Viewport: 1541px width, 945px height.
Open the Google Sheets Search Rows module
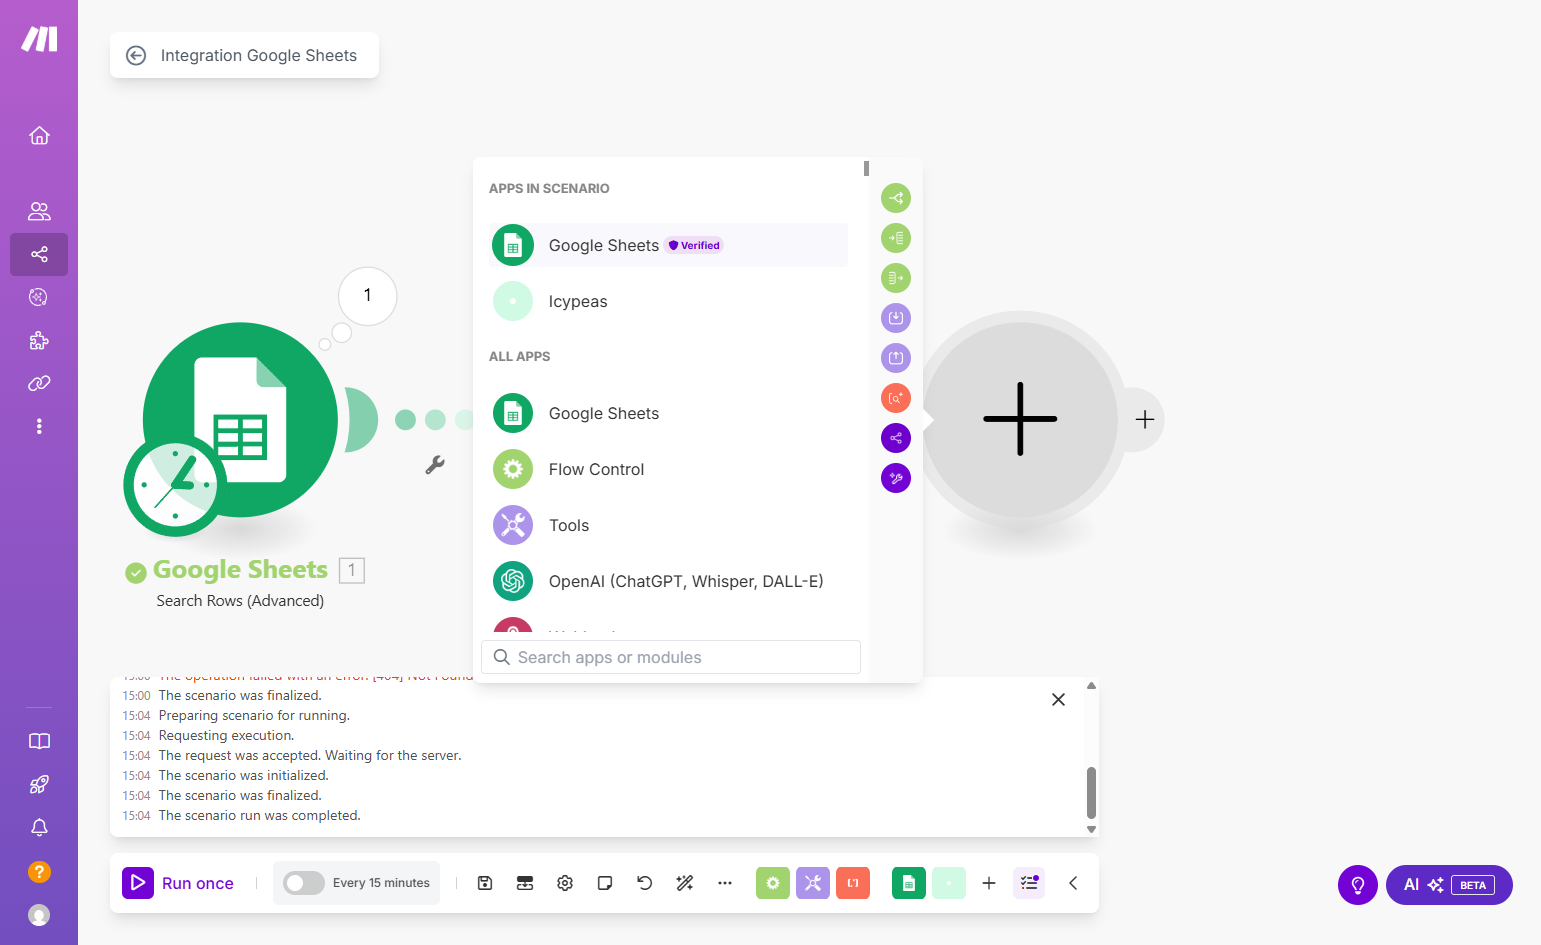(240, 419)
